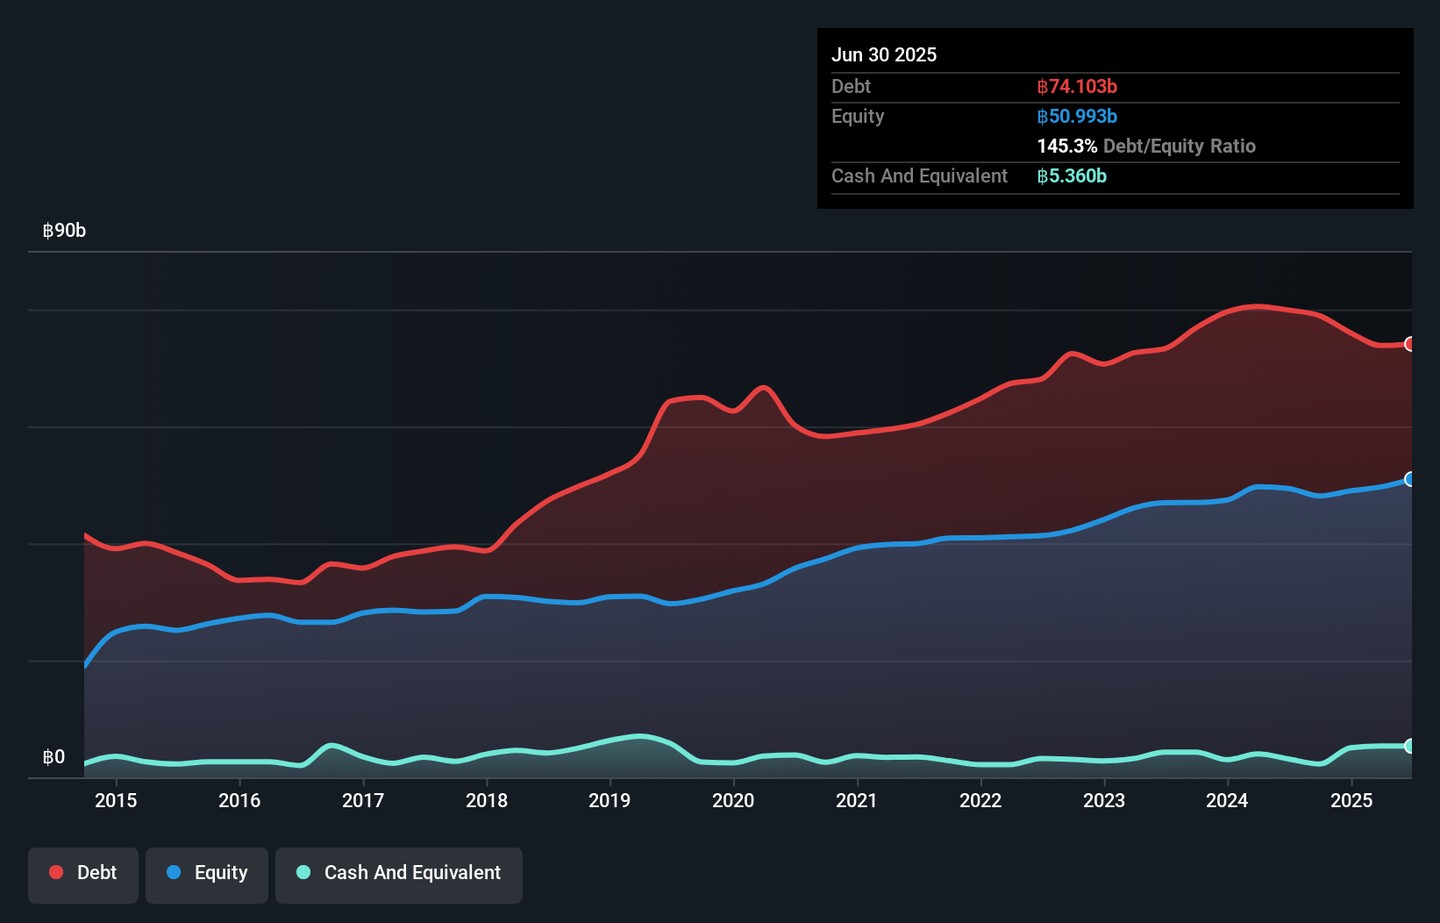This screenshot has width=1440, height=923.
Task: Click the 2015 label on the x-axis
Action: [116, 801]
